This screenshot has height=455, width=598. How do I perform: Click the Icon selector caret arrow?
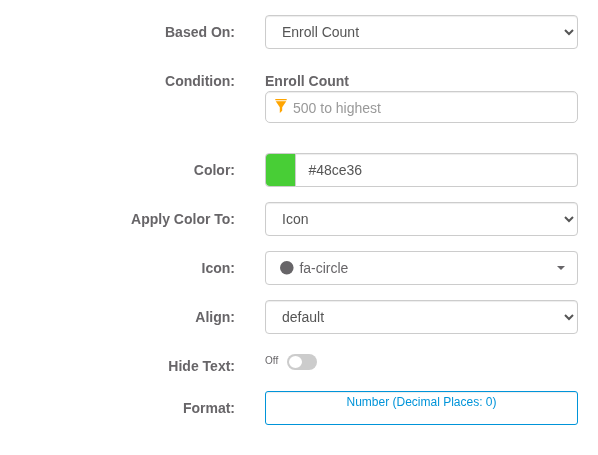point(561,268)
